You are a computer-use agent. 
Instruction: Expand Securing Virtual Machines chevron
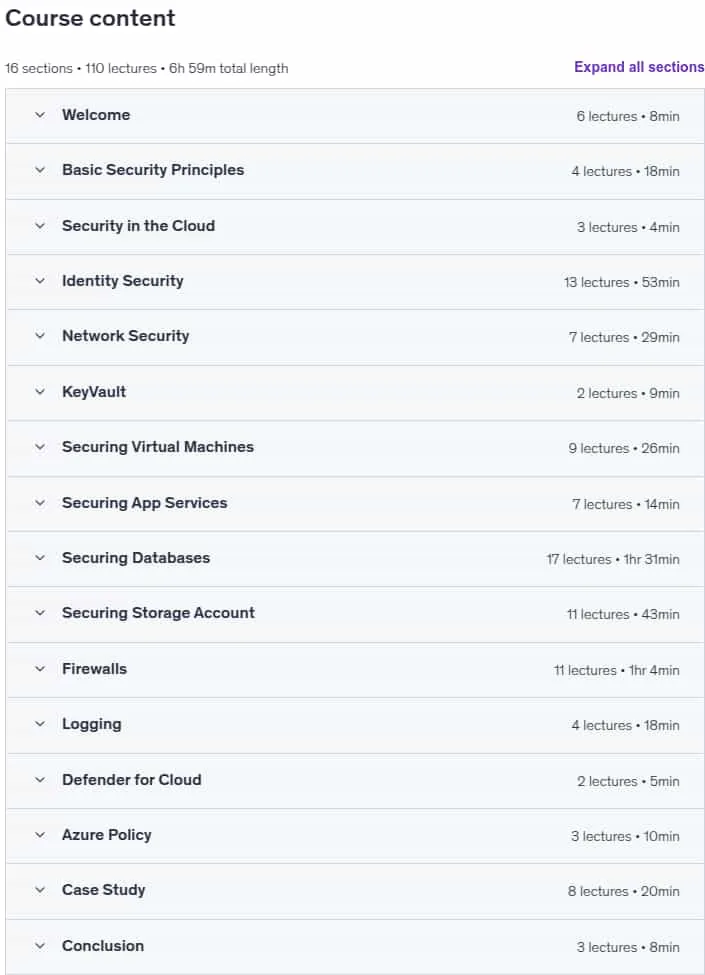click(40, 447)
